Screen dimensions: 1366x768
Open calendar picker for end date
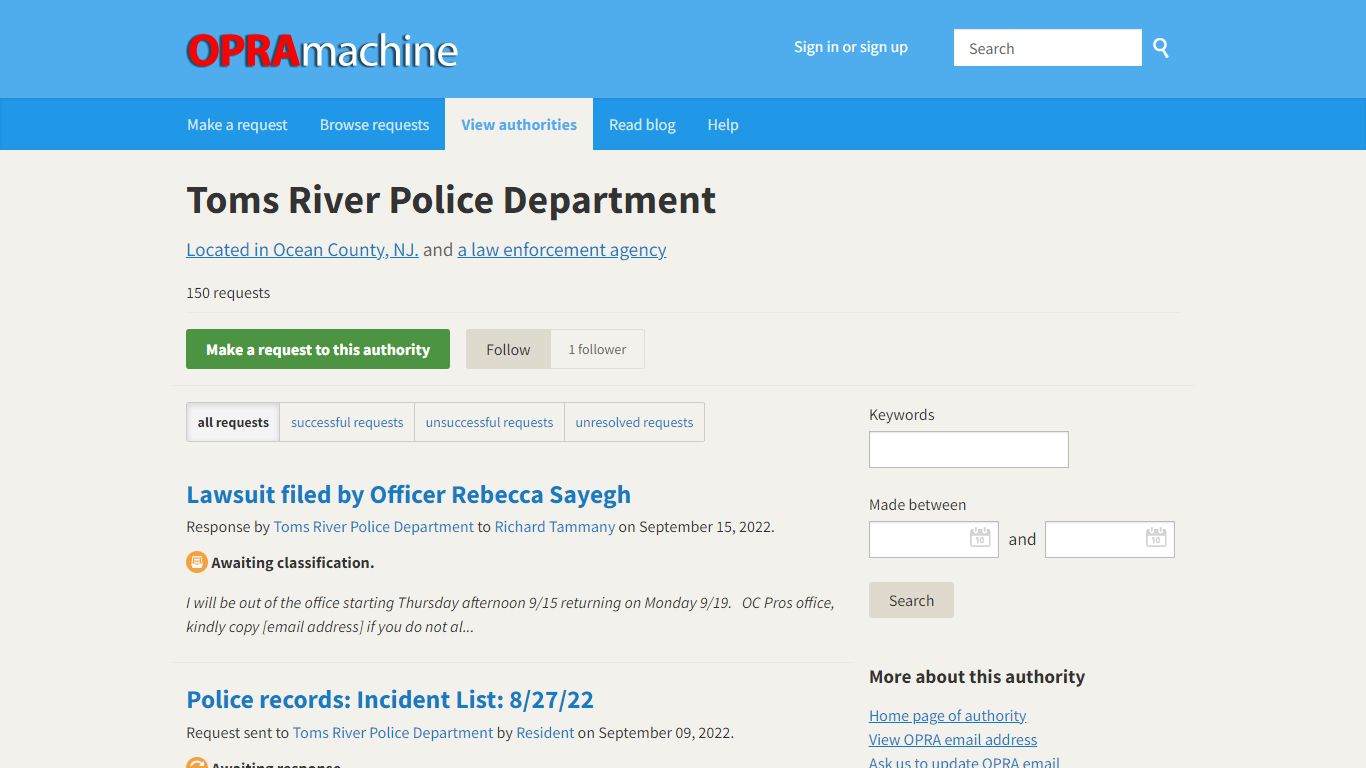click(x=1156, y=538)
